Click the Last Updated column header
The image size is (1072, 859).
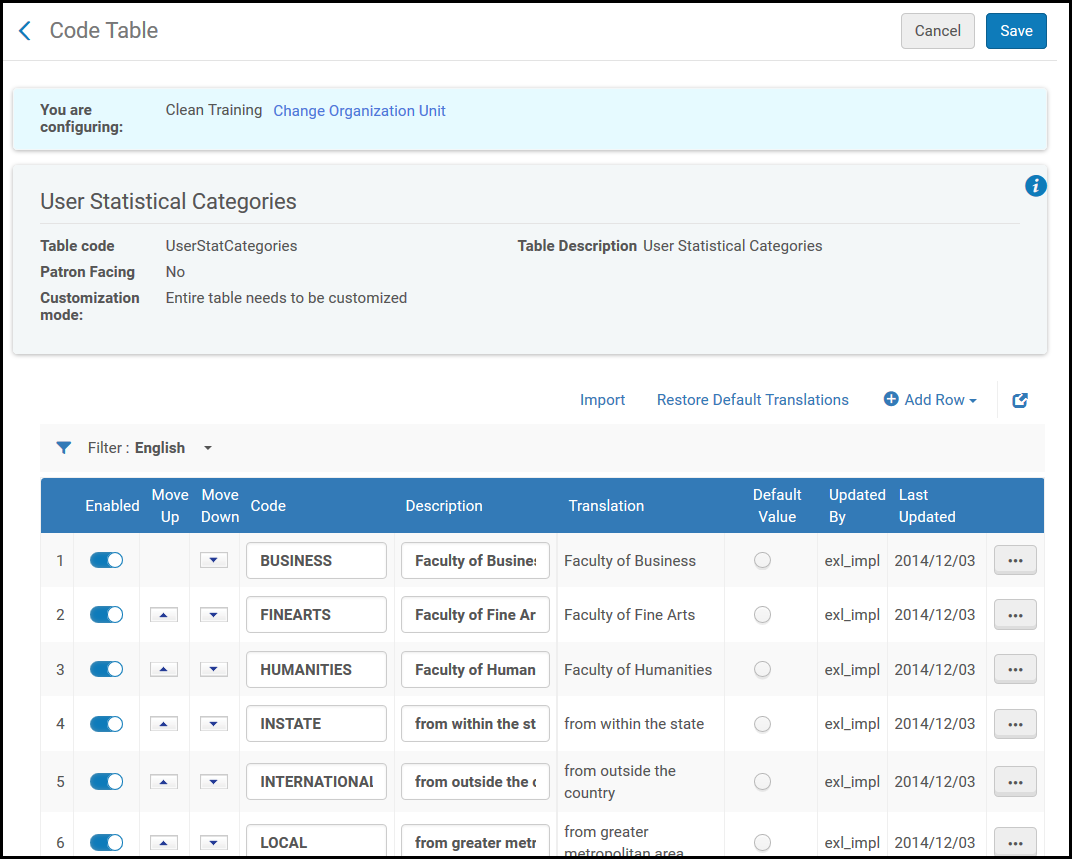click(927, 506)
